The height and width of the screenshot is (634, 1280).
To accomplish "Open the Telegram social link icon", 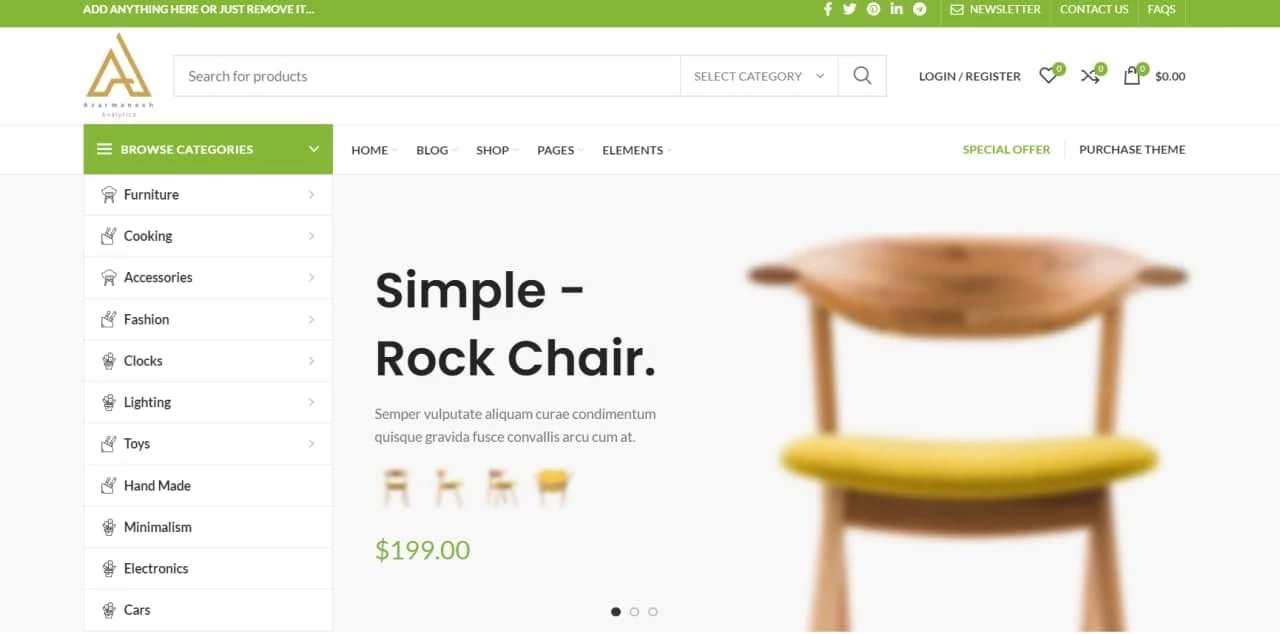I will tap(920, 9).
